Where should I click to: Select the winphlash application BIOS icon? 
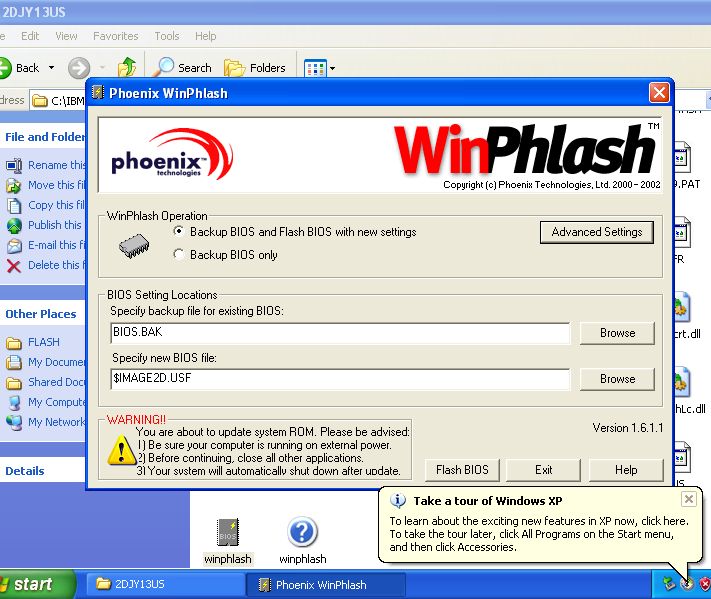click(x=228, y=532)
